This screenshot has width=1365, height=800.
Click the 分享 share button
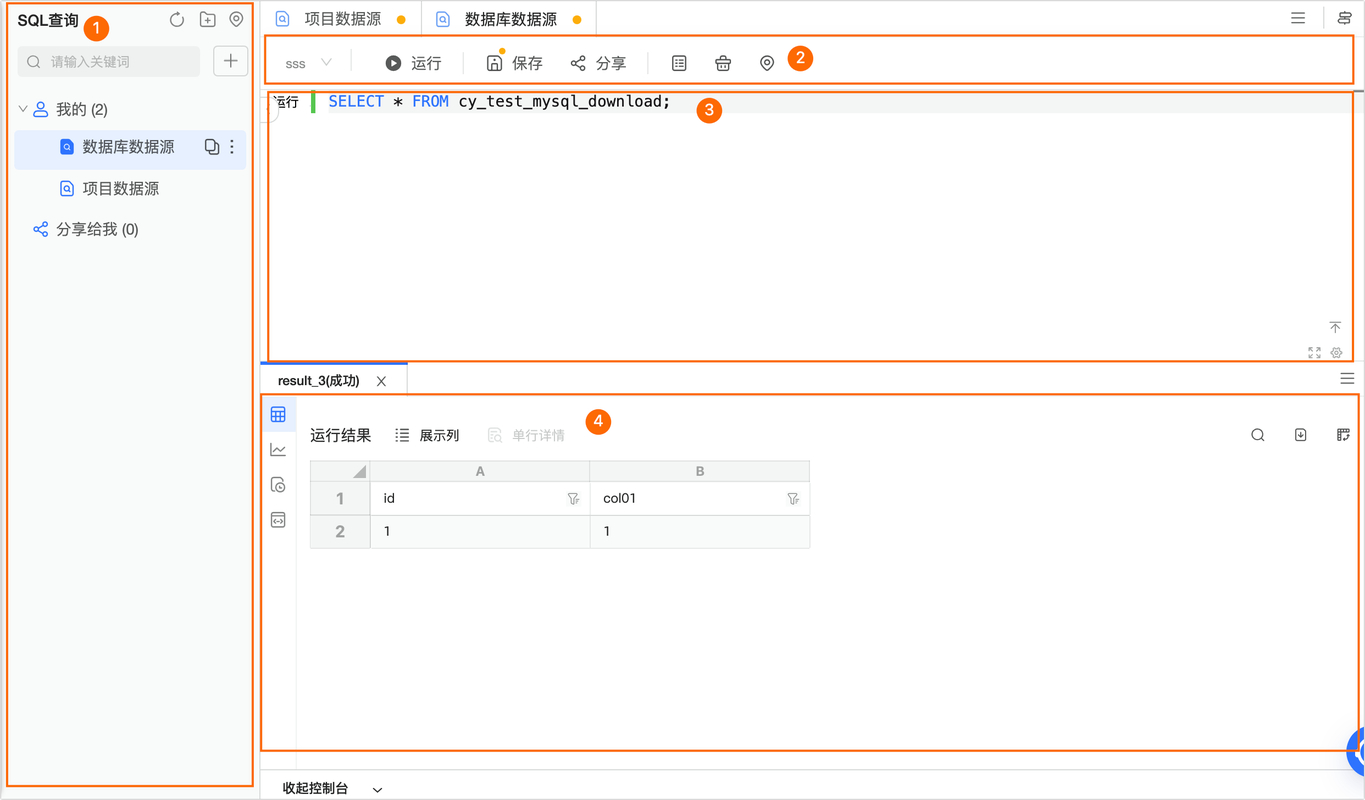click(x=598, y=62)
